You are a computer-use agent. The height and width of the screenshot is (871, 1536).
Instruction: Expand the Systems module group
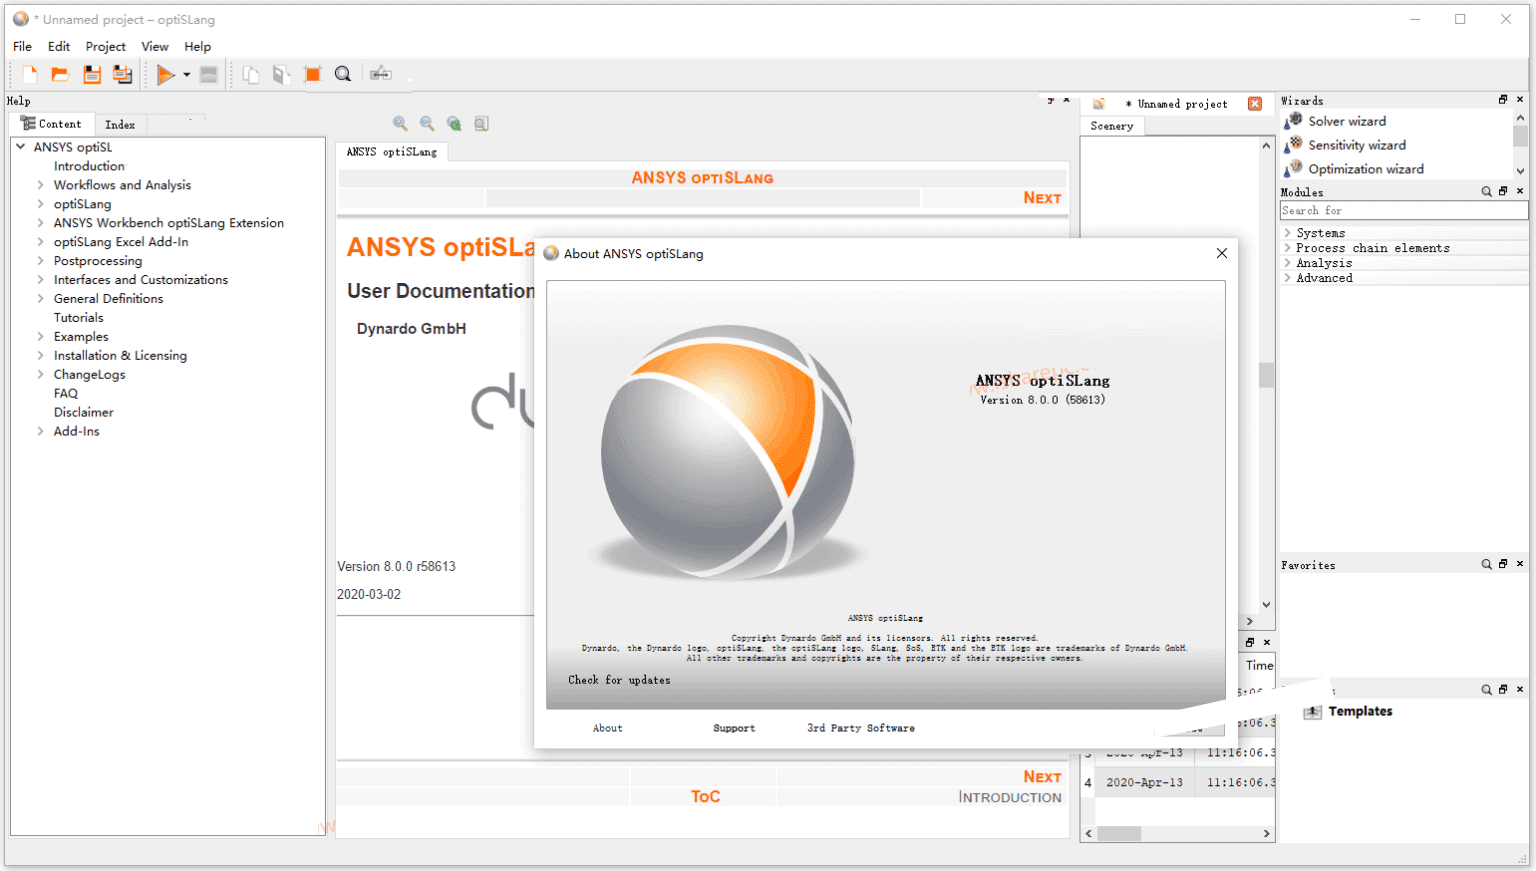click(1288, 233)
